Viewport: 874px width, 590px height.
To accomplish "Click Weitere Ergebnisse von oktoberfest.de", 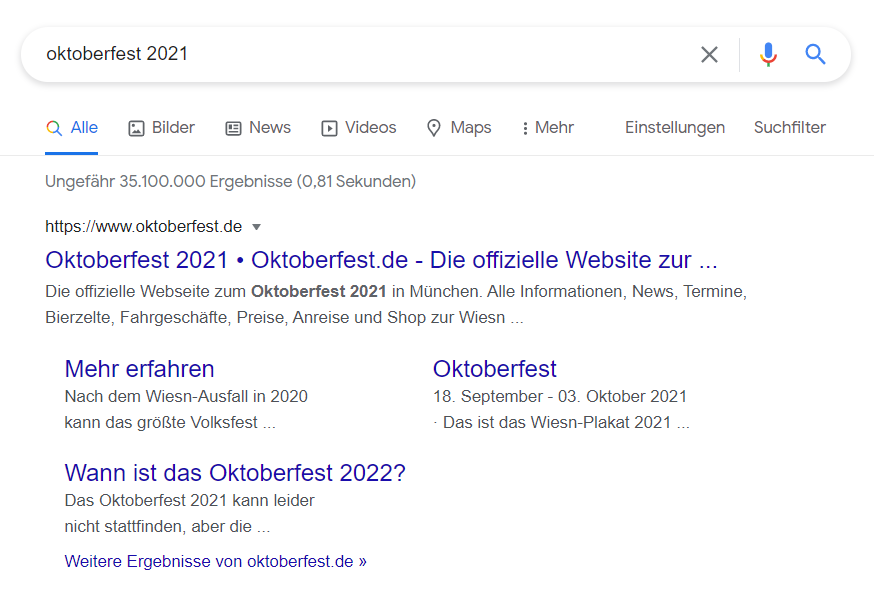I will pos(216,561).
